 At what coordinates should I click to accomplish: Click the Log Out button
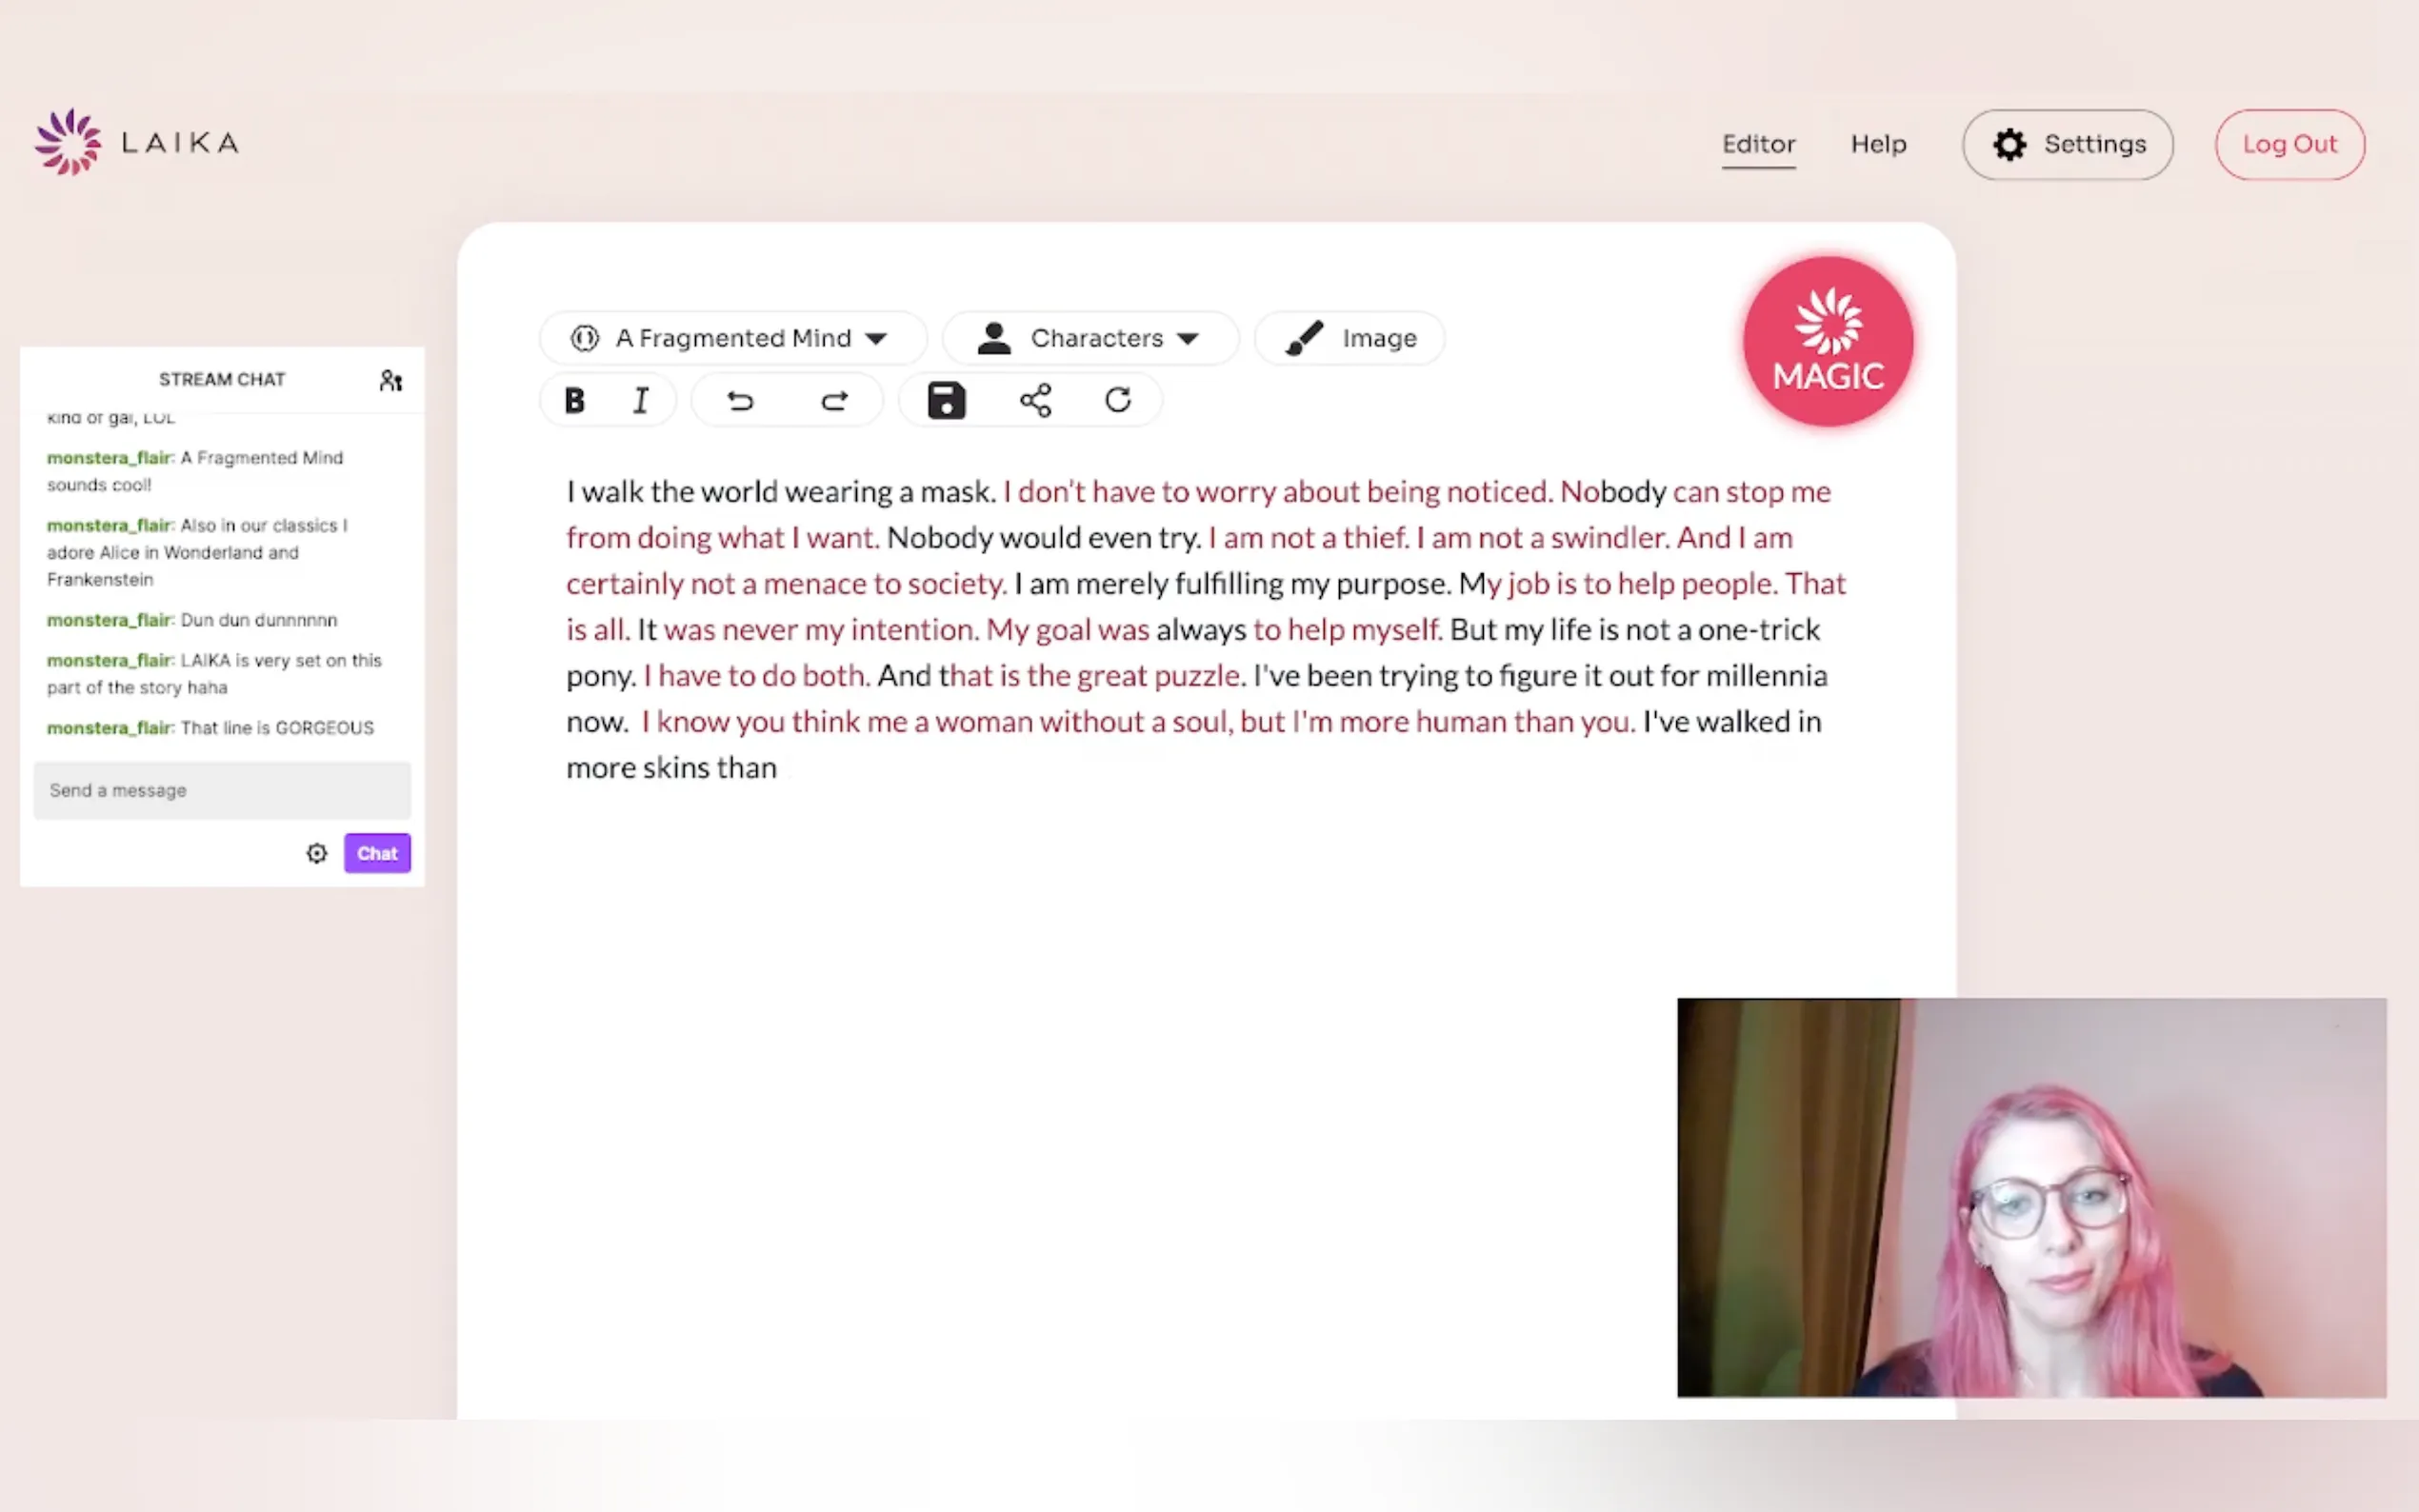[x=2289, y=145]
